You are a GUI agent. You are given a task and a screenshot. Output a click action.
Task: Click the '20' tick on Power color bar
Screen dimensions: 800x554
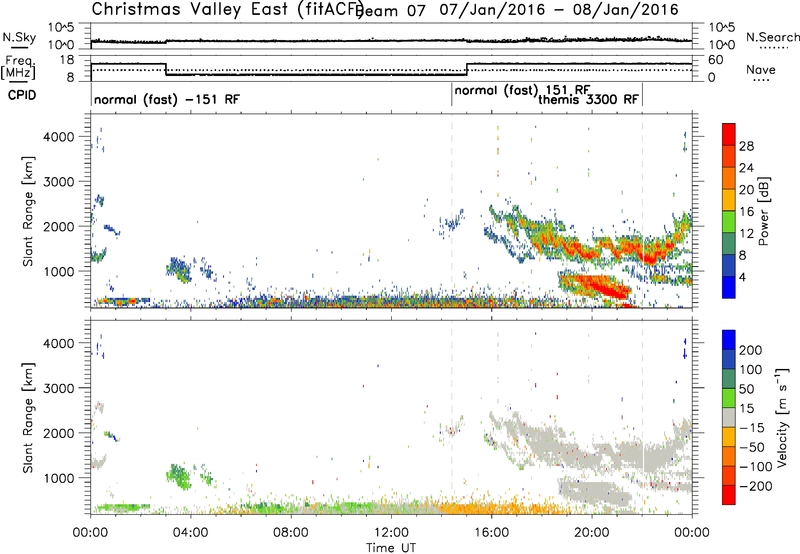(746, 190)
